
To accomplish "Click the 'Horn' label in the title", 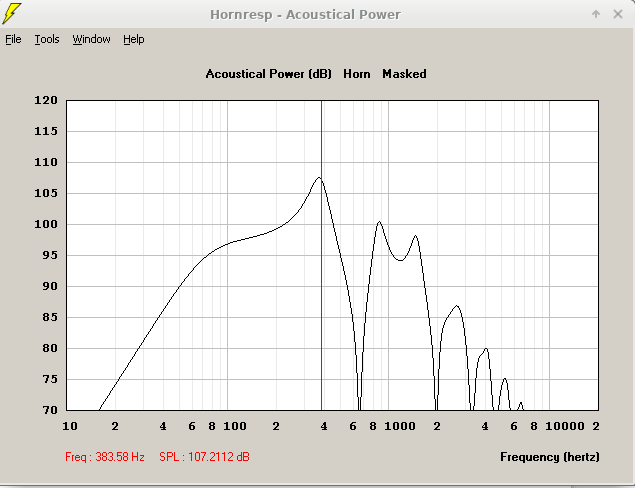I will [x=357, y=74].
